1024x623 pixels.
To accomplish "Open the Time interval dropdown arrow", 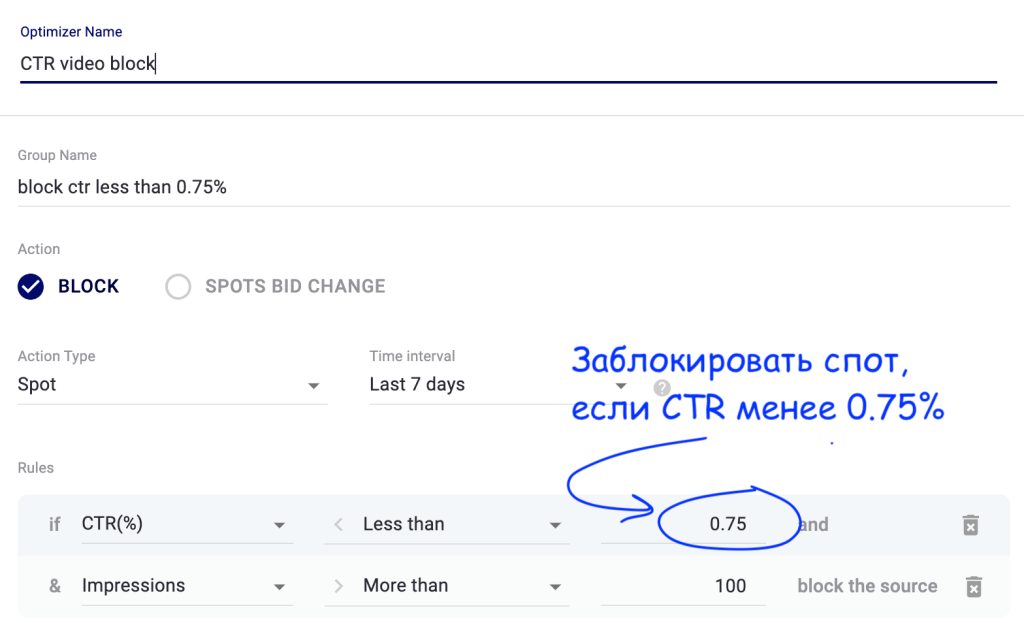I will [621, 385].
